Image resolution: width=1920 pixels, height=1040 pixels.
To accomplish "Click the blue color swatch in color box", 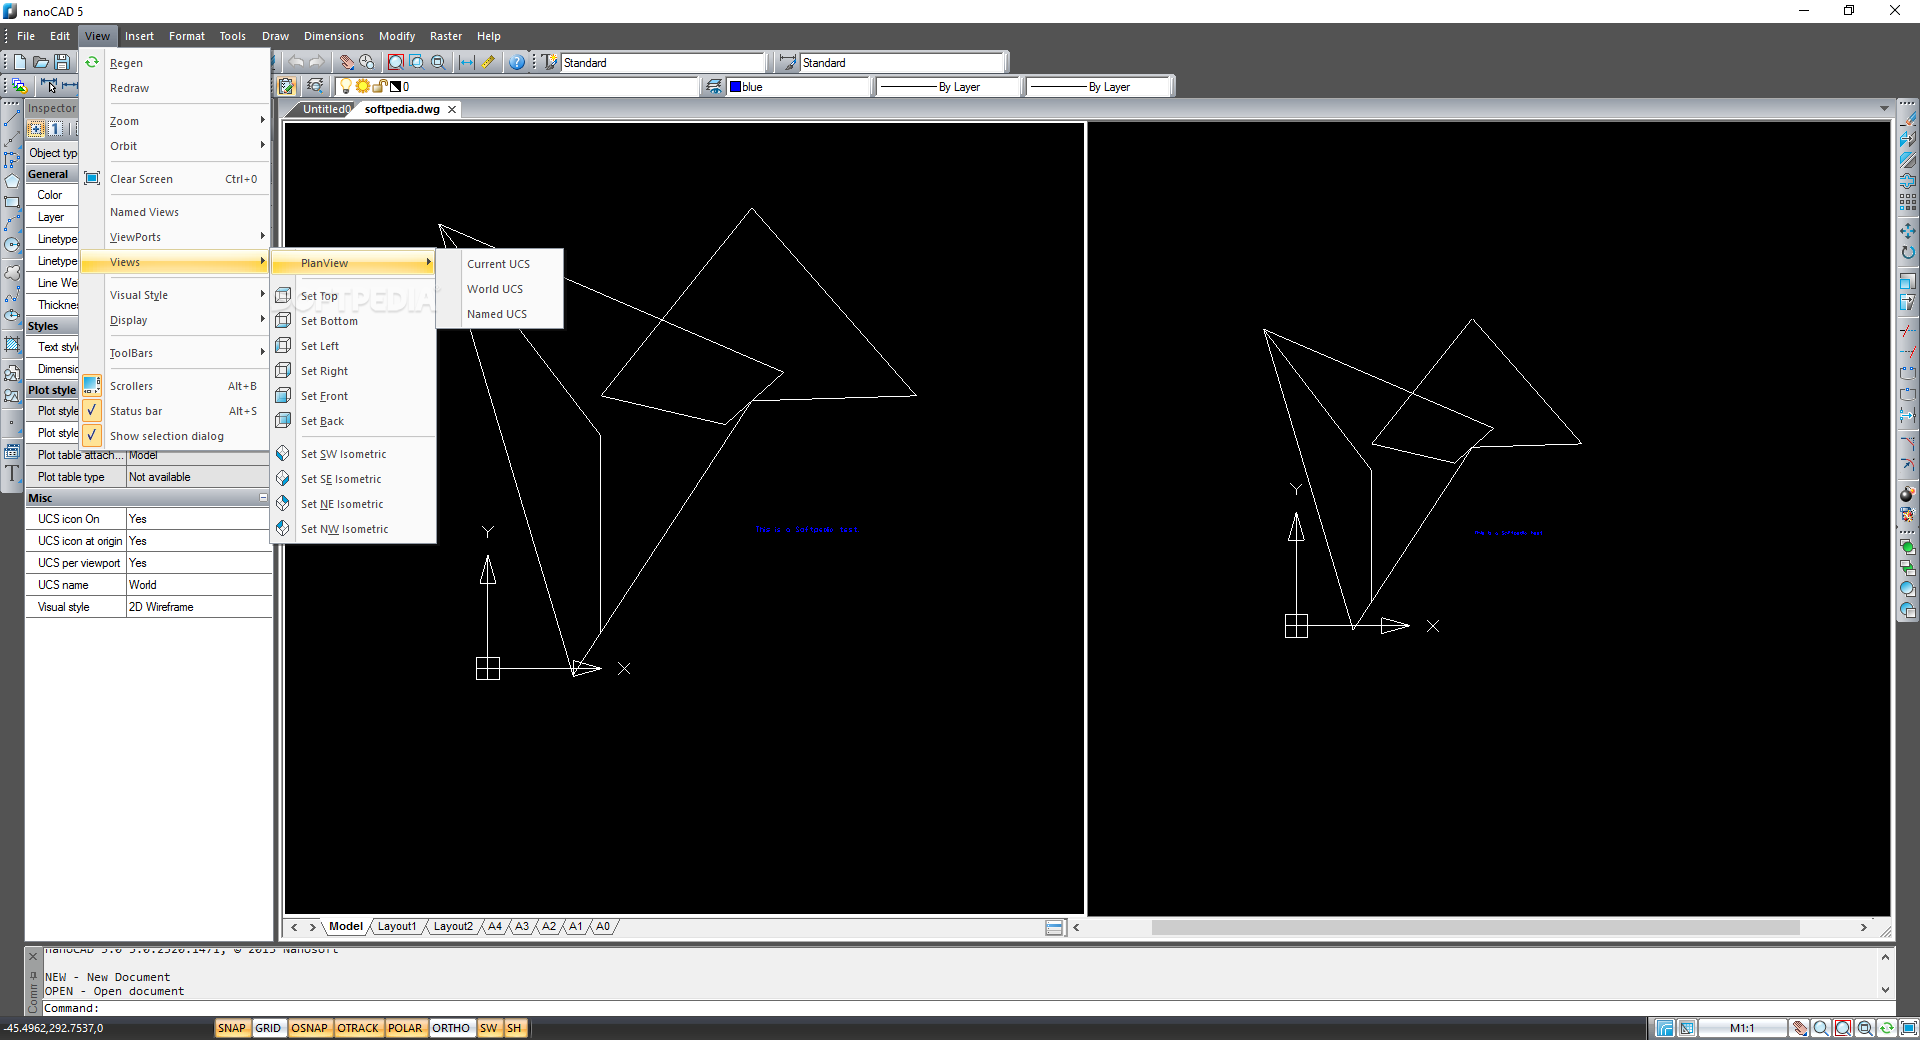I will coord(736,87).
